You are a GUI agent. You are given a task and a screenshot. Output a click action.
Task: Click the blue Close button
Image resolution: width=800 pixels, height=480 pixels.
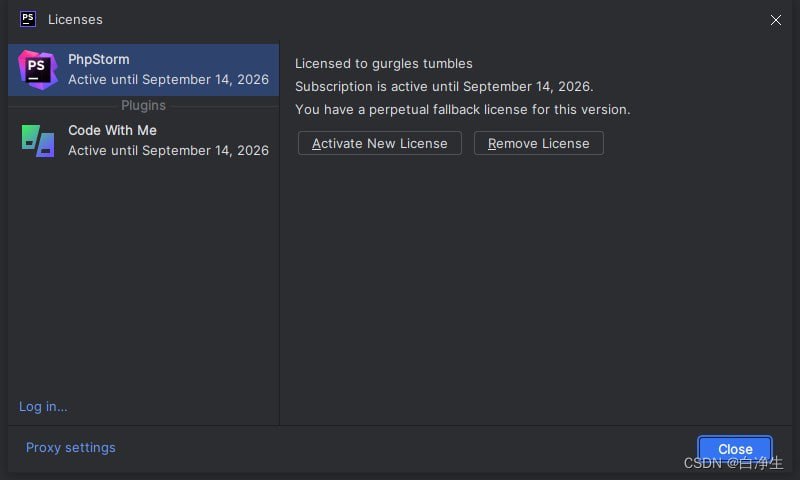(735, 449)
